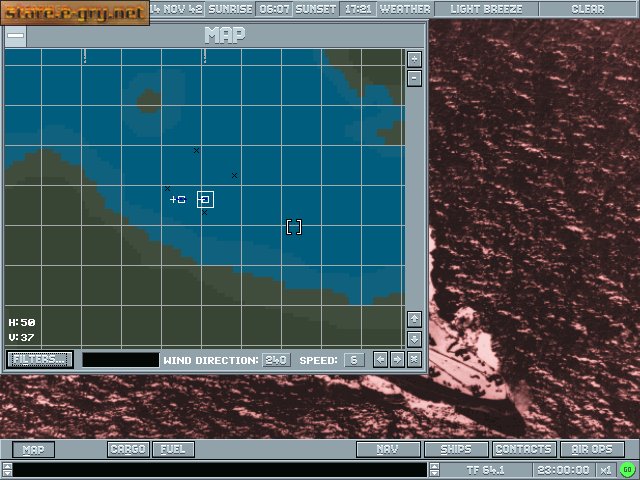
Task: Click the CLEAR weather field
Action: [x=588, y=9]
